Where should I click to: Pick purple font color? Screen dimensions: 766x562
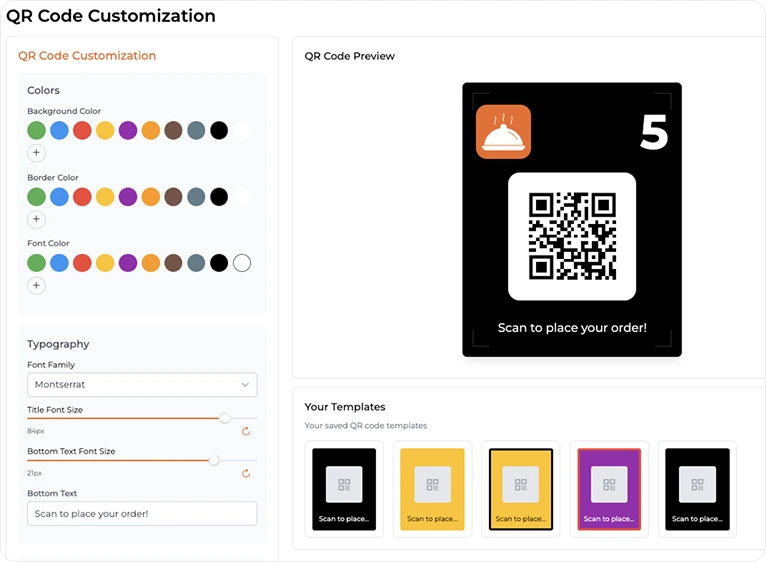(128, 263)
